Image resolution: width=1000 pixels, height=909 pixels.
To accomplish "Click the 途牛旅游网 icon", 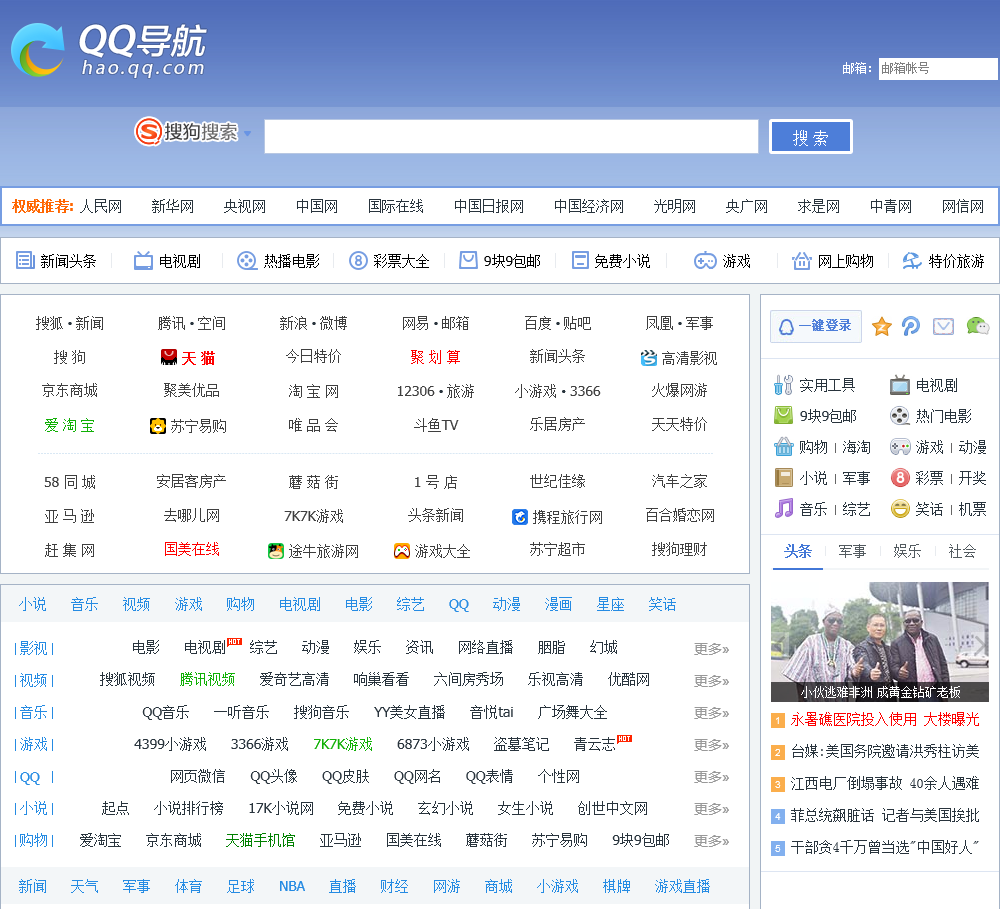I will pos(276,551).
